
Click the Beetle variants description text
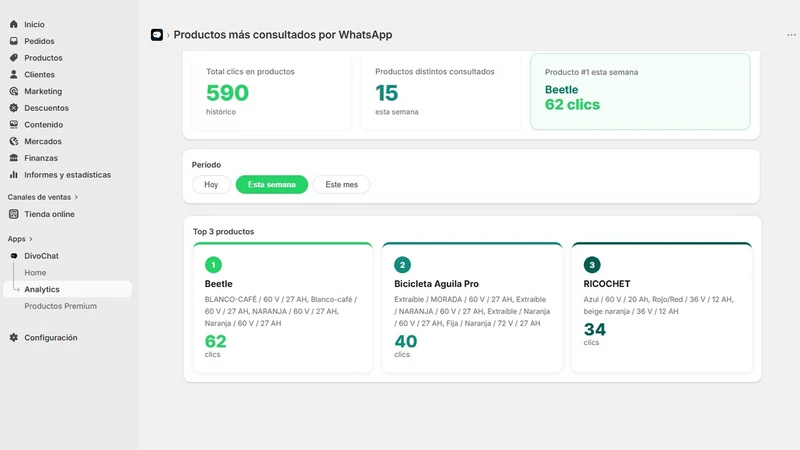click(281, 311)
